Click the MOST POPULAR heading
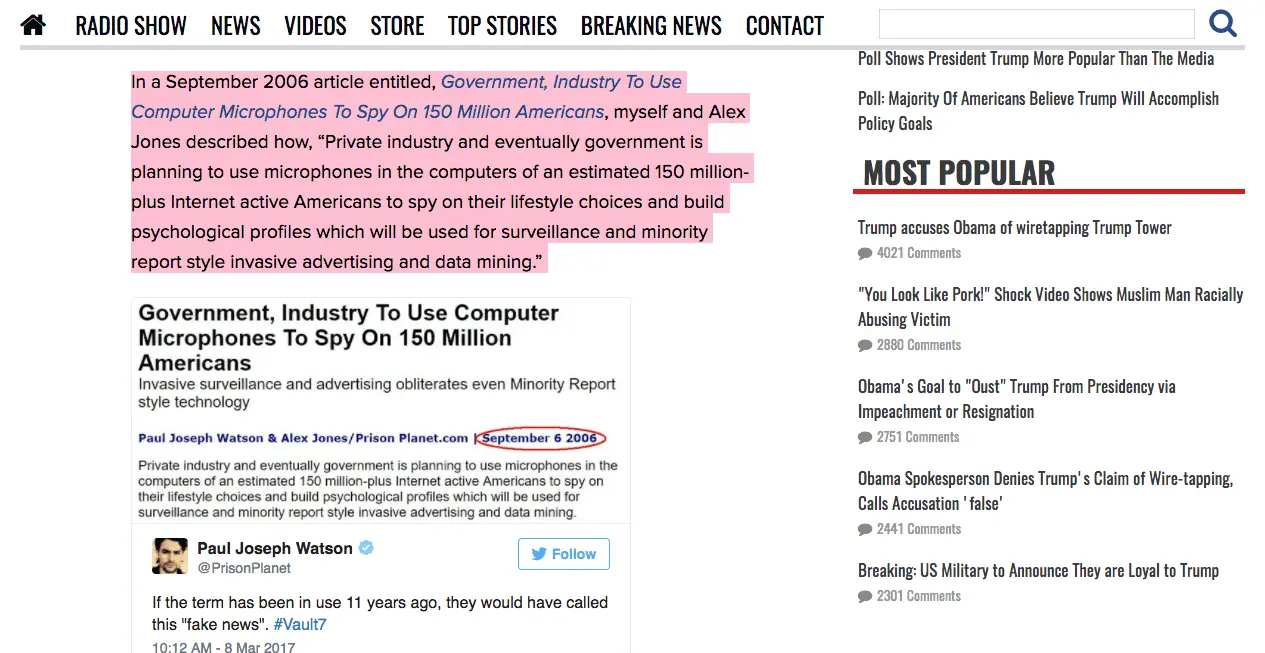 click(959, 173)
